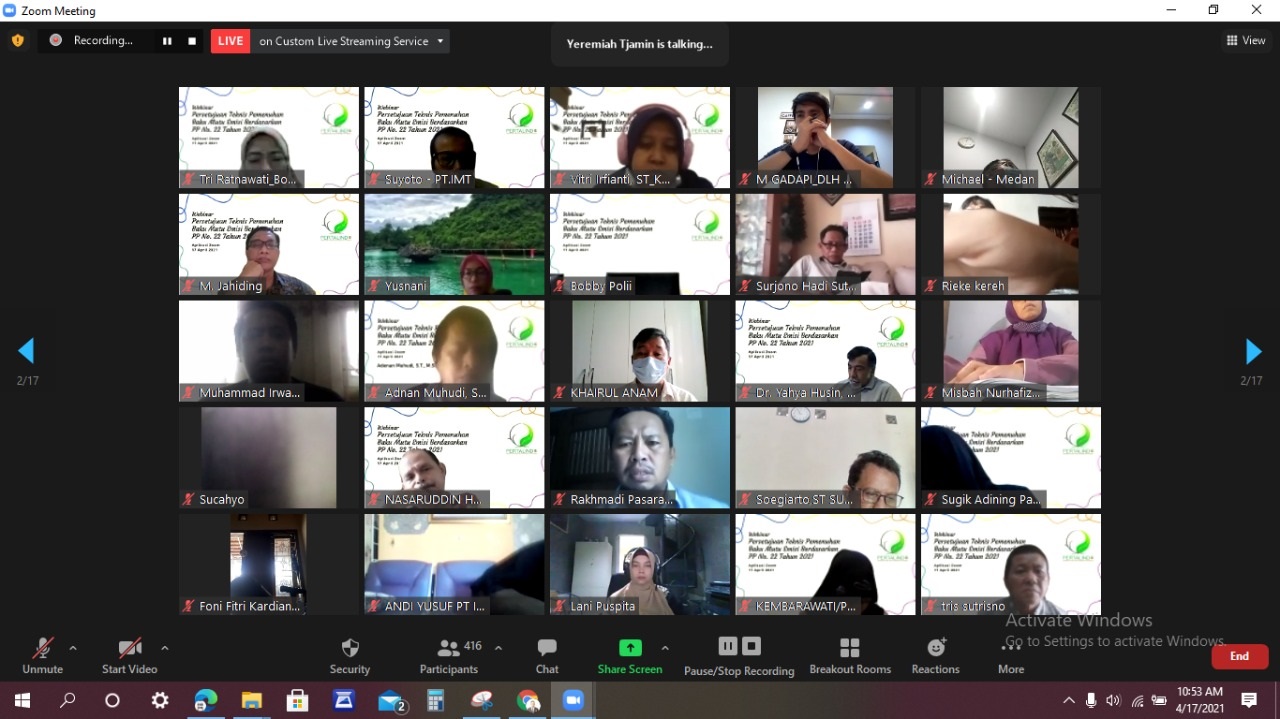Go to next gallery page with right arrow
This screenshot has width=1280, height=719.
click(1252, 351)
